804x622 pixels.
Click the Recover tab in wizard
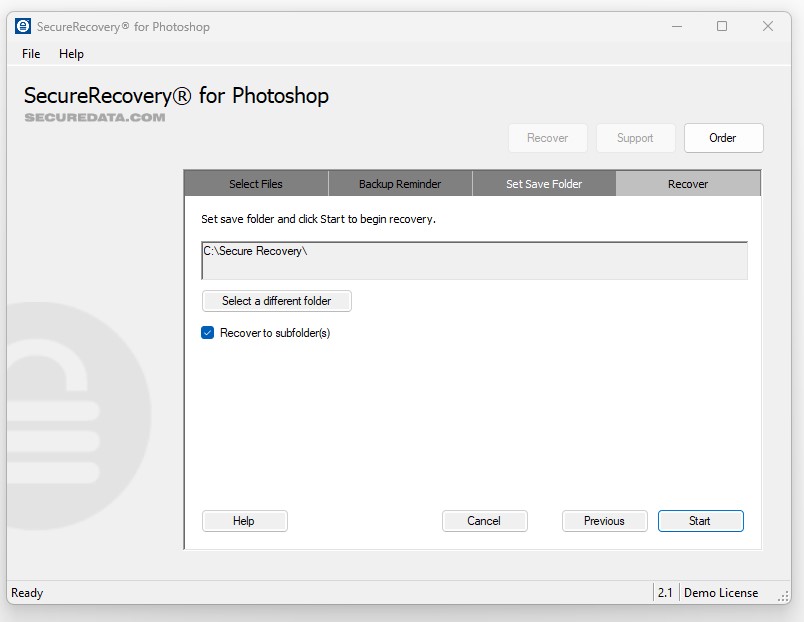688,184
